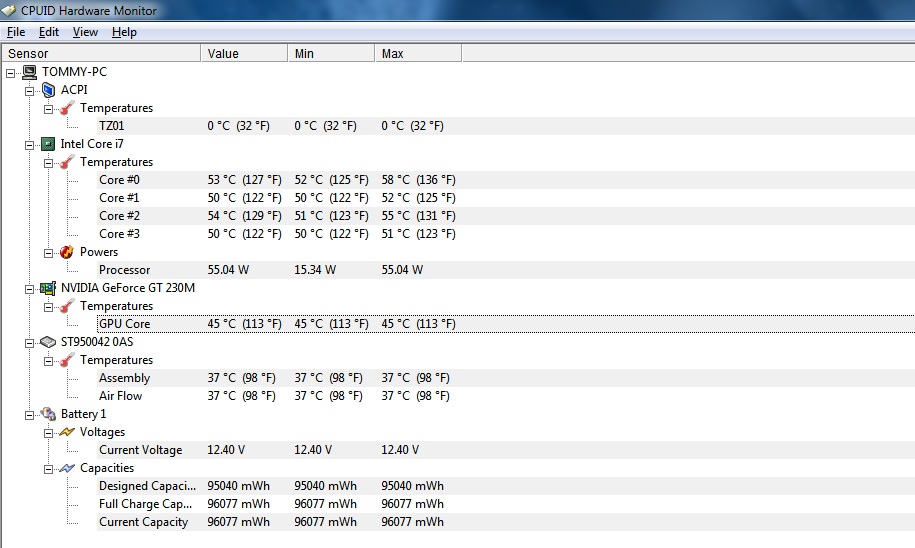Image resolution: width=915 pixels, height=548 pixels.
Task: Click the thermometer icon under NVIDIA GeForce
Action: pyautogui.click(x=67, y=306)
